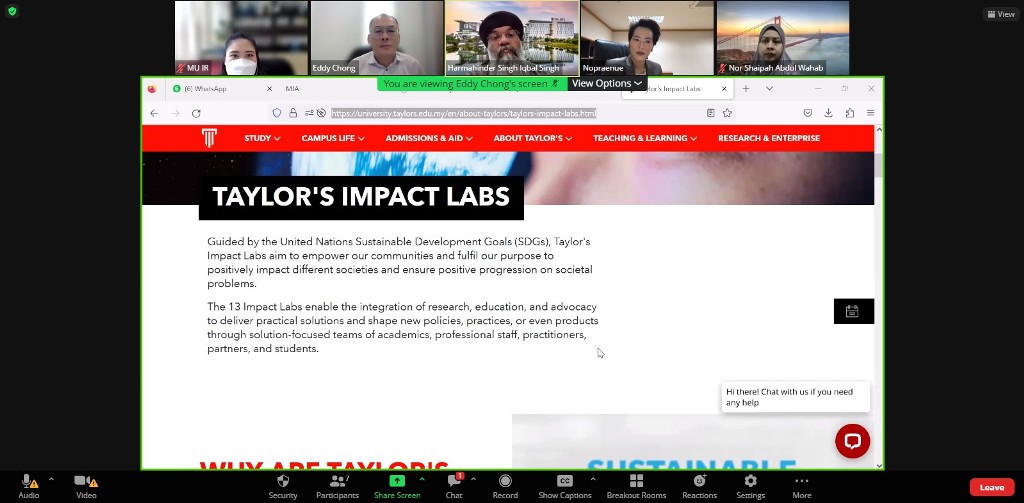Open the Security shield icon in Zoom toolbar
The height and width of the screenshot is (503, 1024).
pos(282,481)
